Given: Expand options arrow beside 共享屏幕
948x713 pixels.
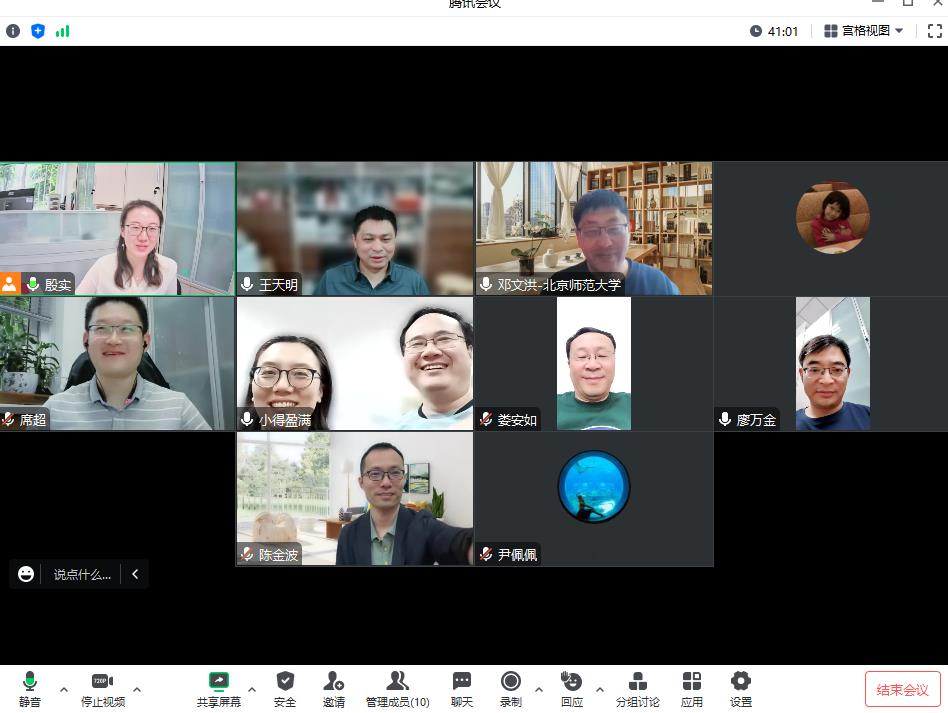Looking at the screenshot, I should click(252, 689).
